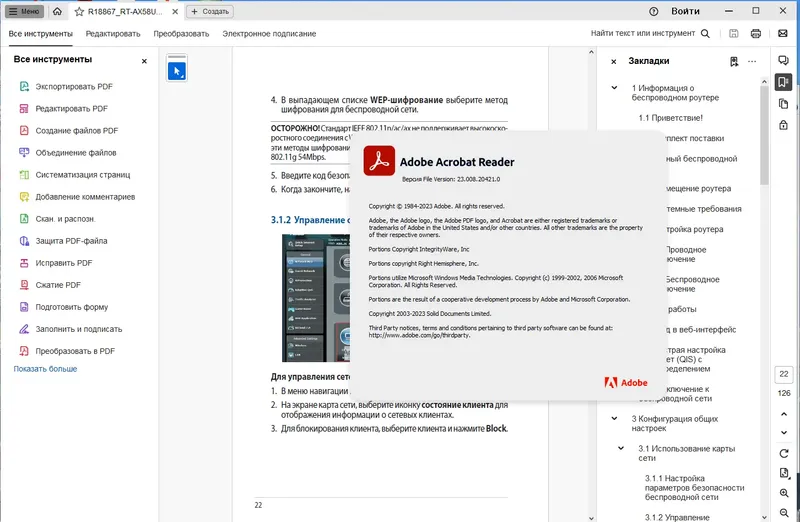Toggle the bookmarks panel icon in right rail
This screenshot has height=522, width=800.
[783, 82]
